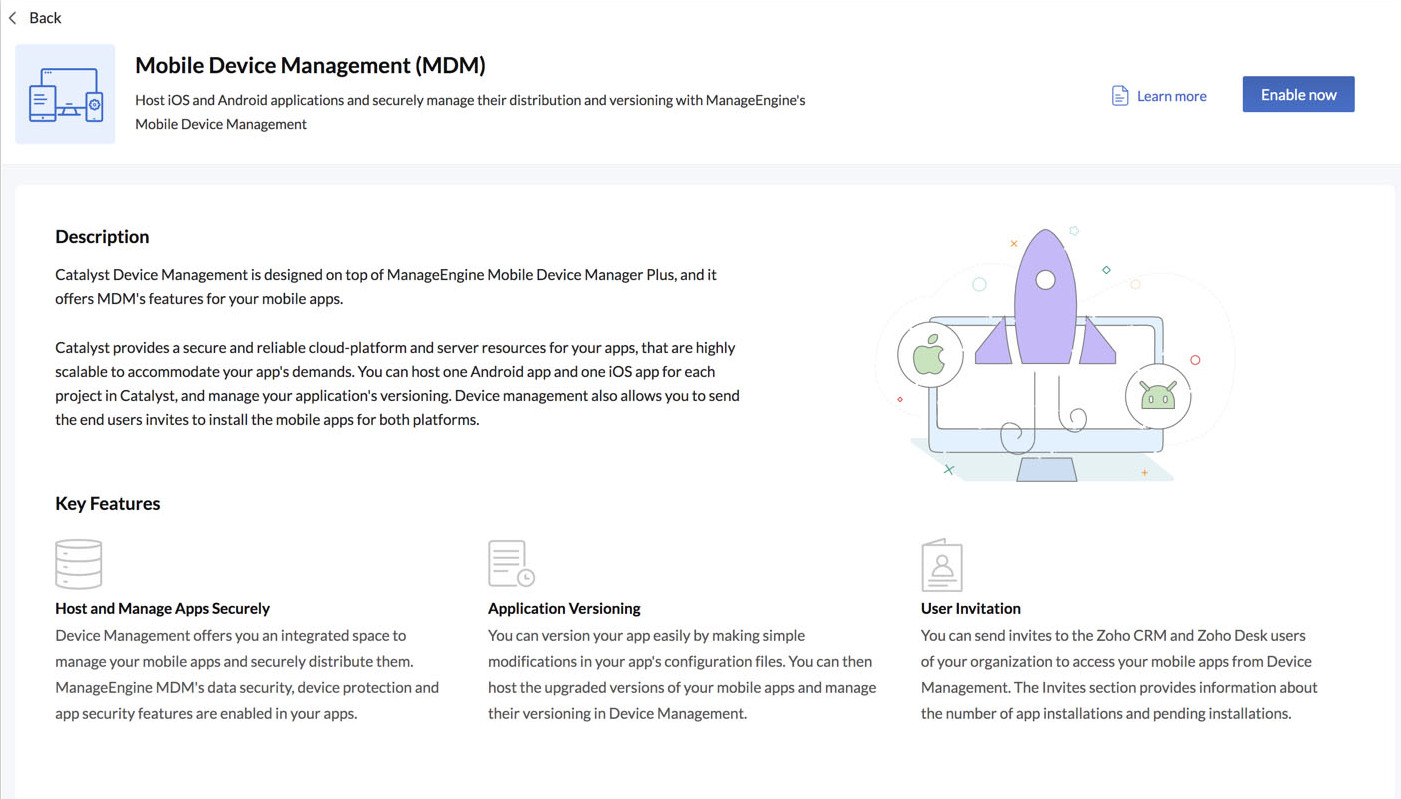
Task: Click the Key Features heading
Action: pyautogui.click(x=108, y=503)
